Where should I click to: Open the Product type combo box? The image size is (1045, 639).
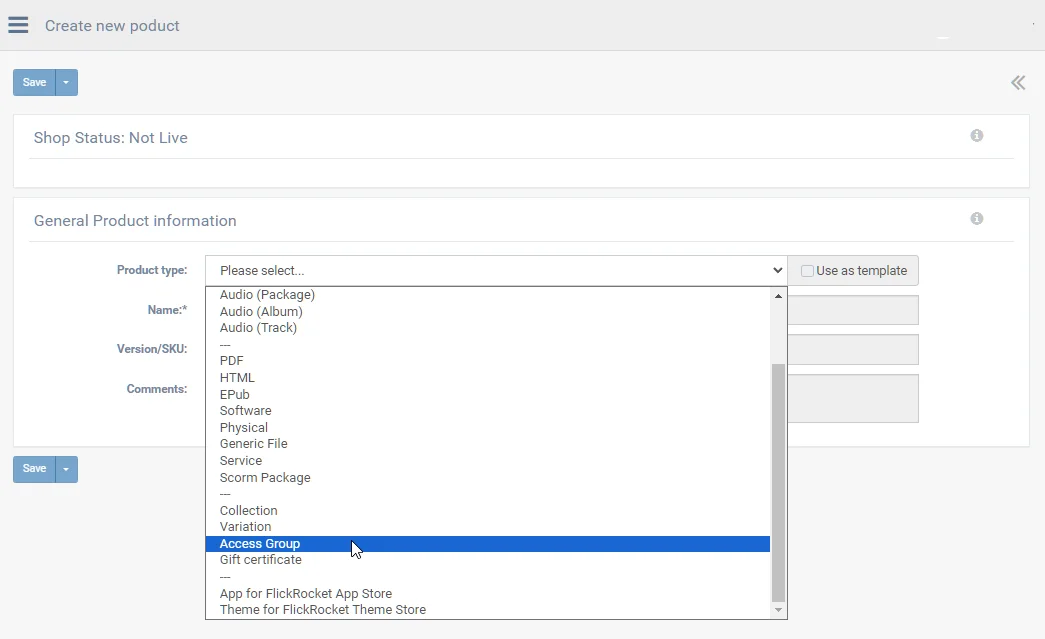(x=496, y=271)
